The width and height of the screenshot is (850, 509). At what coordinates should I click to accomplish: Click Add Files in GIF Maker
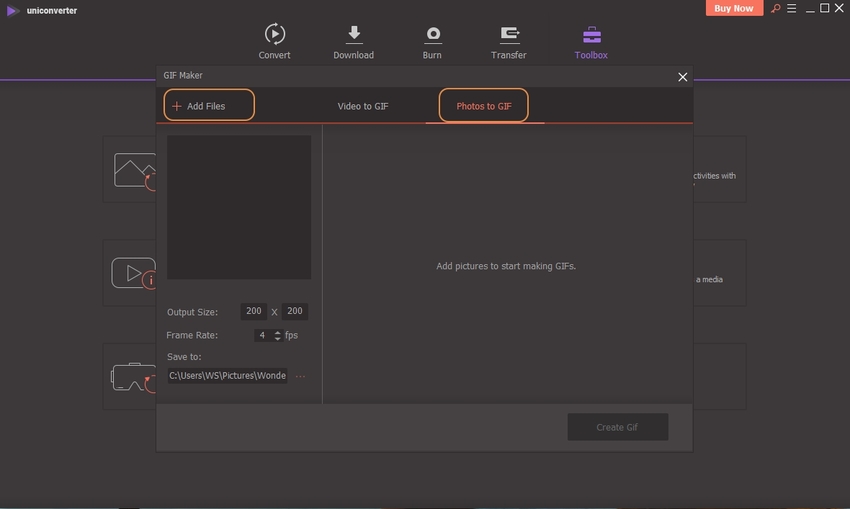[208, 106]
